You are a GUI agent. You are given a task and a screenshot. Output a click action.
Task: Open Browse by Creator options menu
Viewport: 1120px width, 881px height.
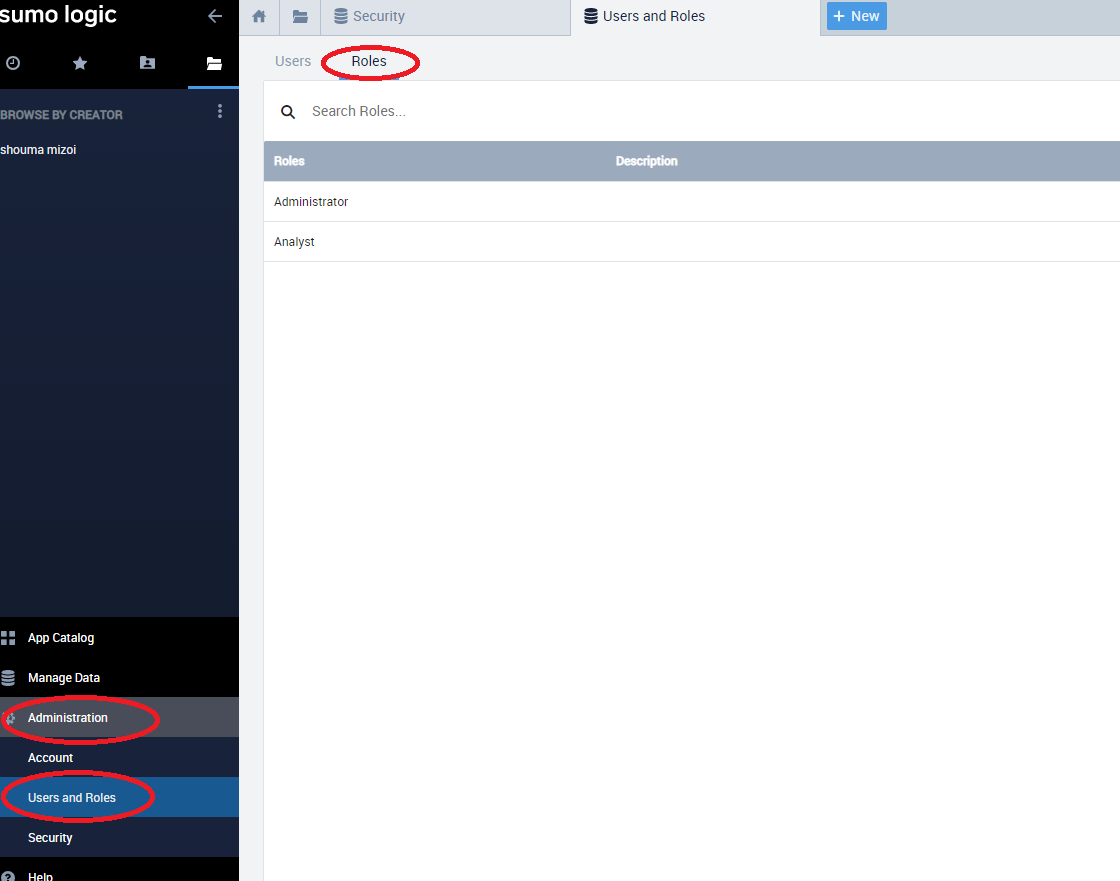[x=220, y=111]
